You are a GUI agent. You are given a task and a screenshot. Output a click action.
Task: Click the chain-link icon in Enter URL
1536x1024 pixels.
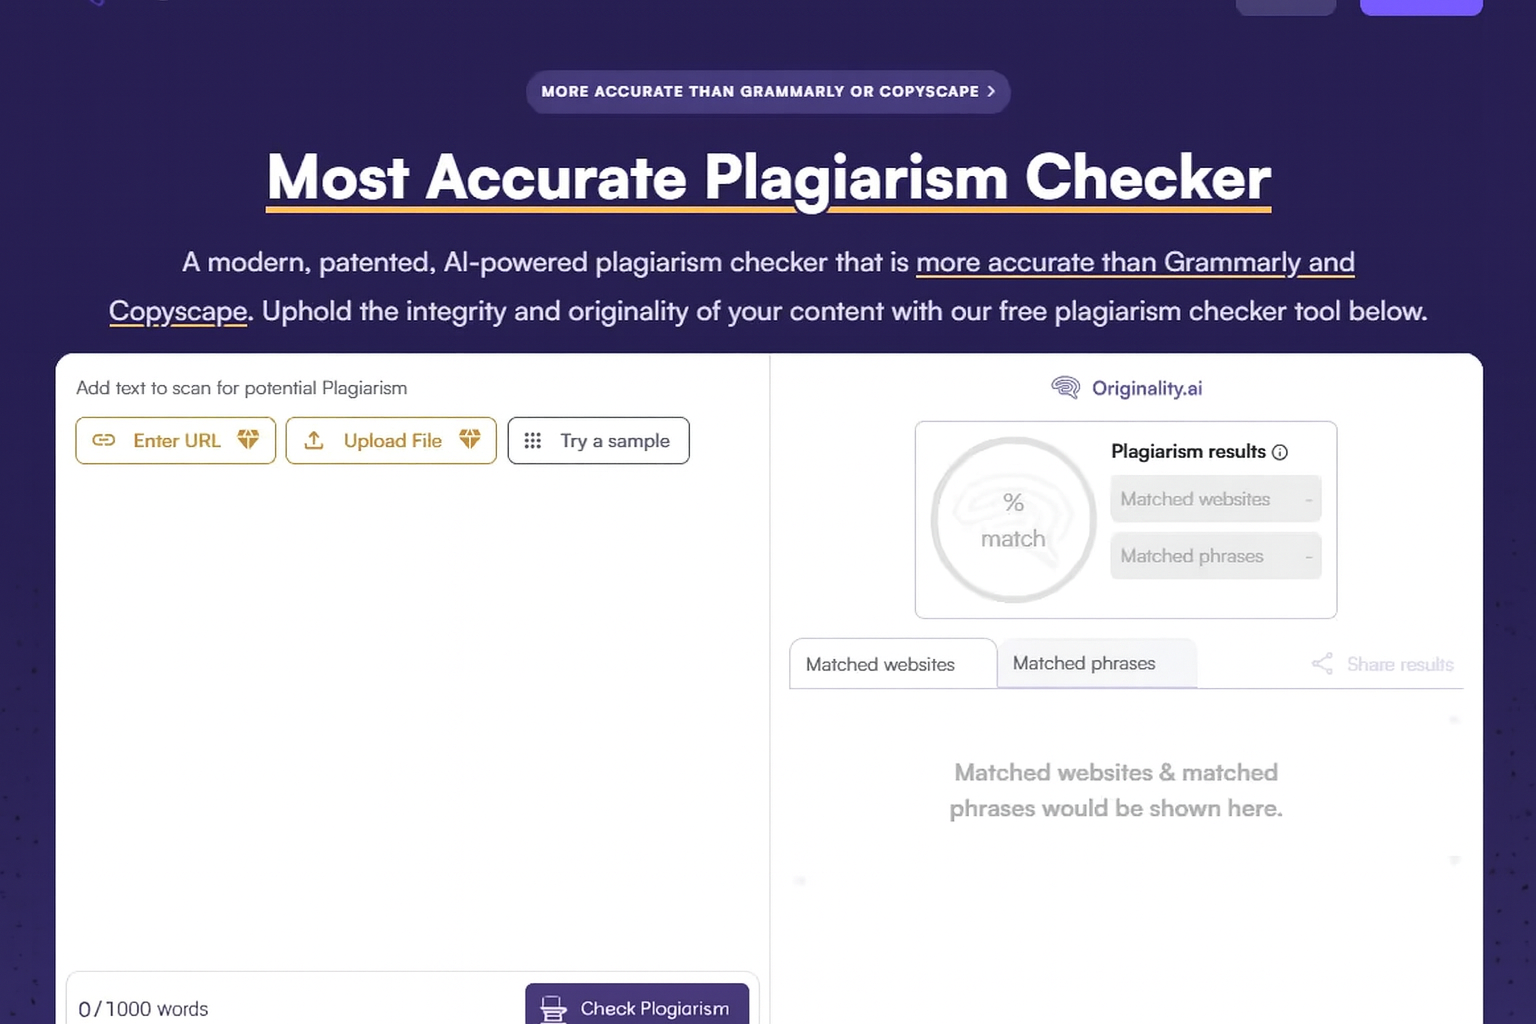tap(104, 440)
